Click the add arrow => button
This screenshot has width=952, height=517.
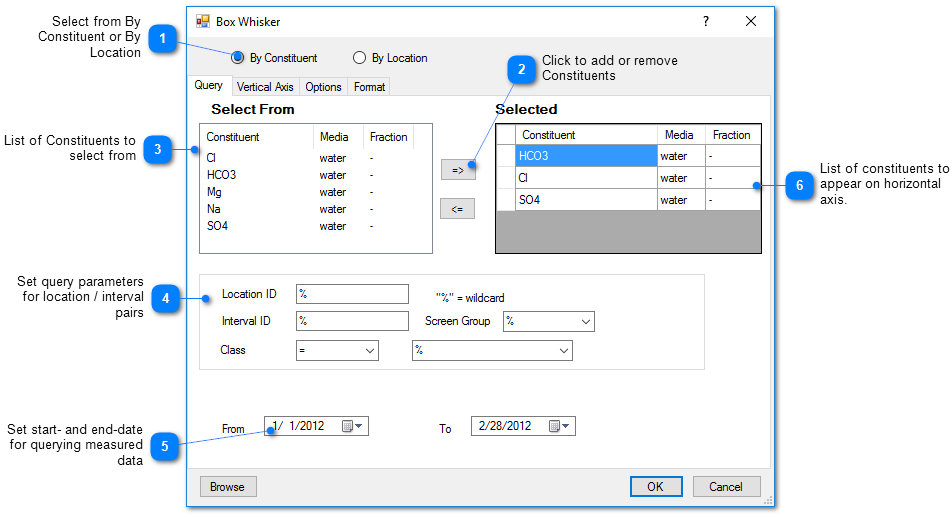click(x=458, y=170)
